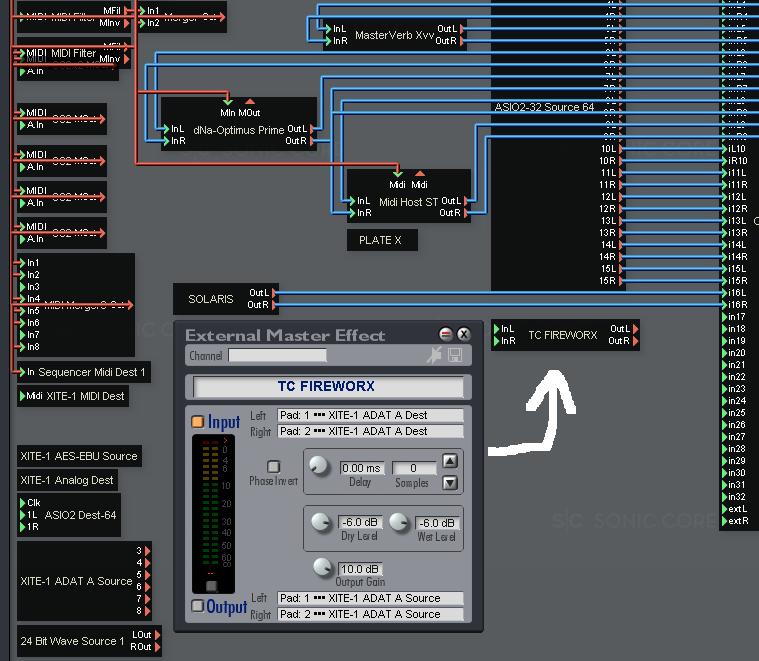This screenshot has width=759, height=661.
Task: Click the extL input port
Action: [x=725, y=509]
